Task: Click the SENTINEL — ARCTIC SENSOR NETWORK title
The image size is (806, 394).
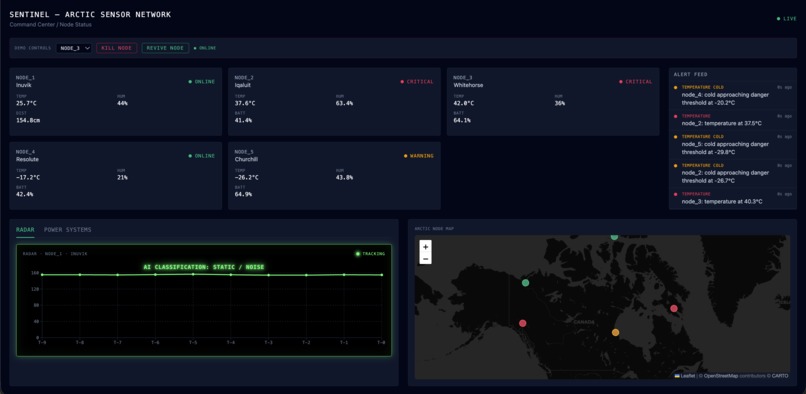Action: coord(90,14)
